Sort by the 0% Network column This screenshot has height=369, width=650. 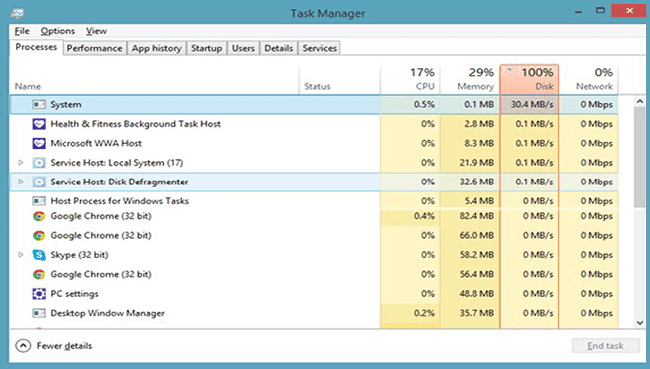(x=589, y=80)
